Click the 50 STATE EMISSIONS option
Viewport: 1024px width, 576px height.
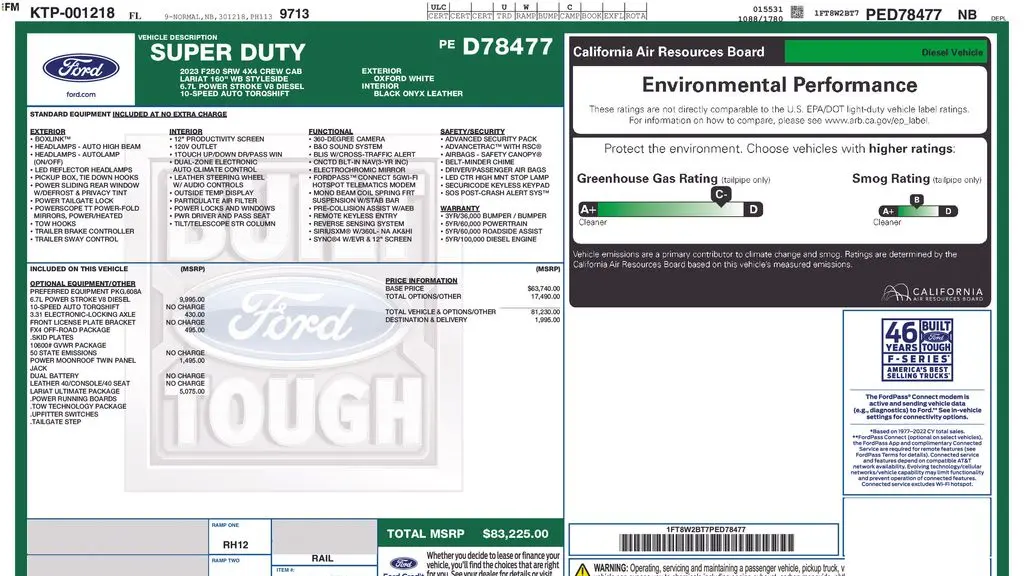point(63,353)
